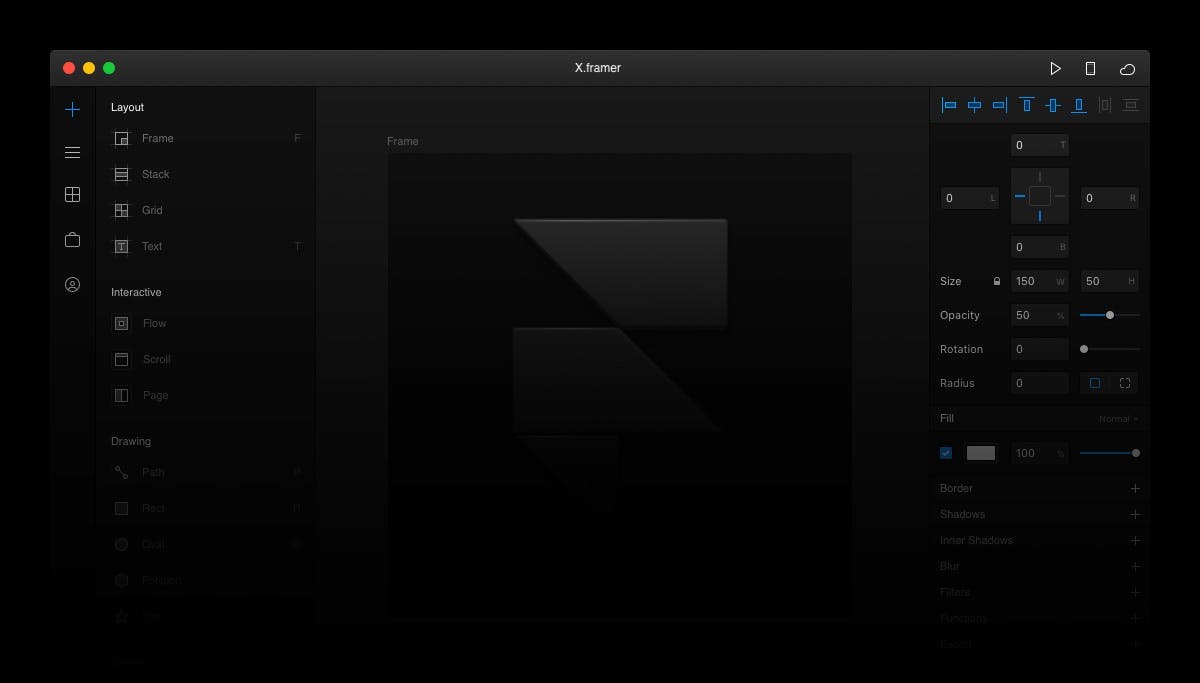
Task: Select the Grid layout tool
Action: click(206, 210)
